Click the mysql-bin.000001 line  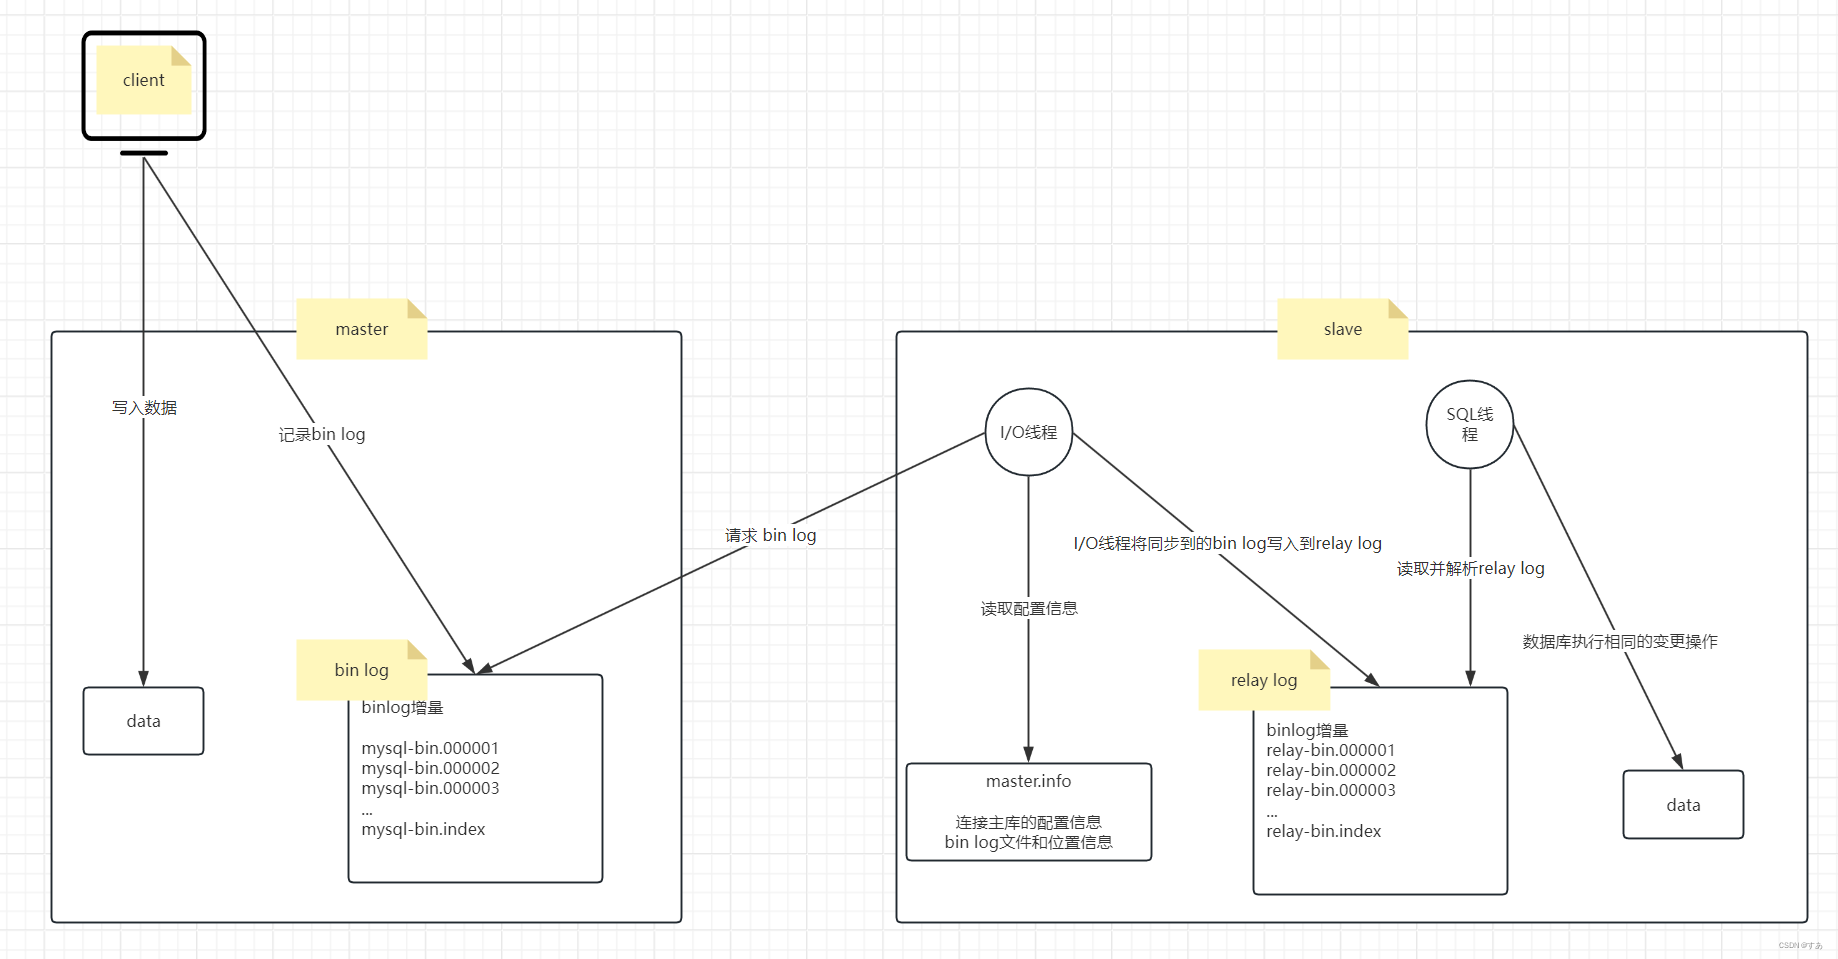click(430, 748)
